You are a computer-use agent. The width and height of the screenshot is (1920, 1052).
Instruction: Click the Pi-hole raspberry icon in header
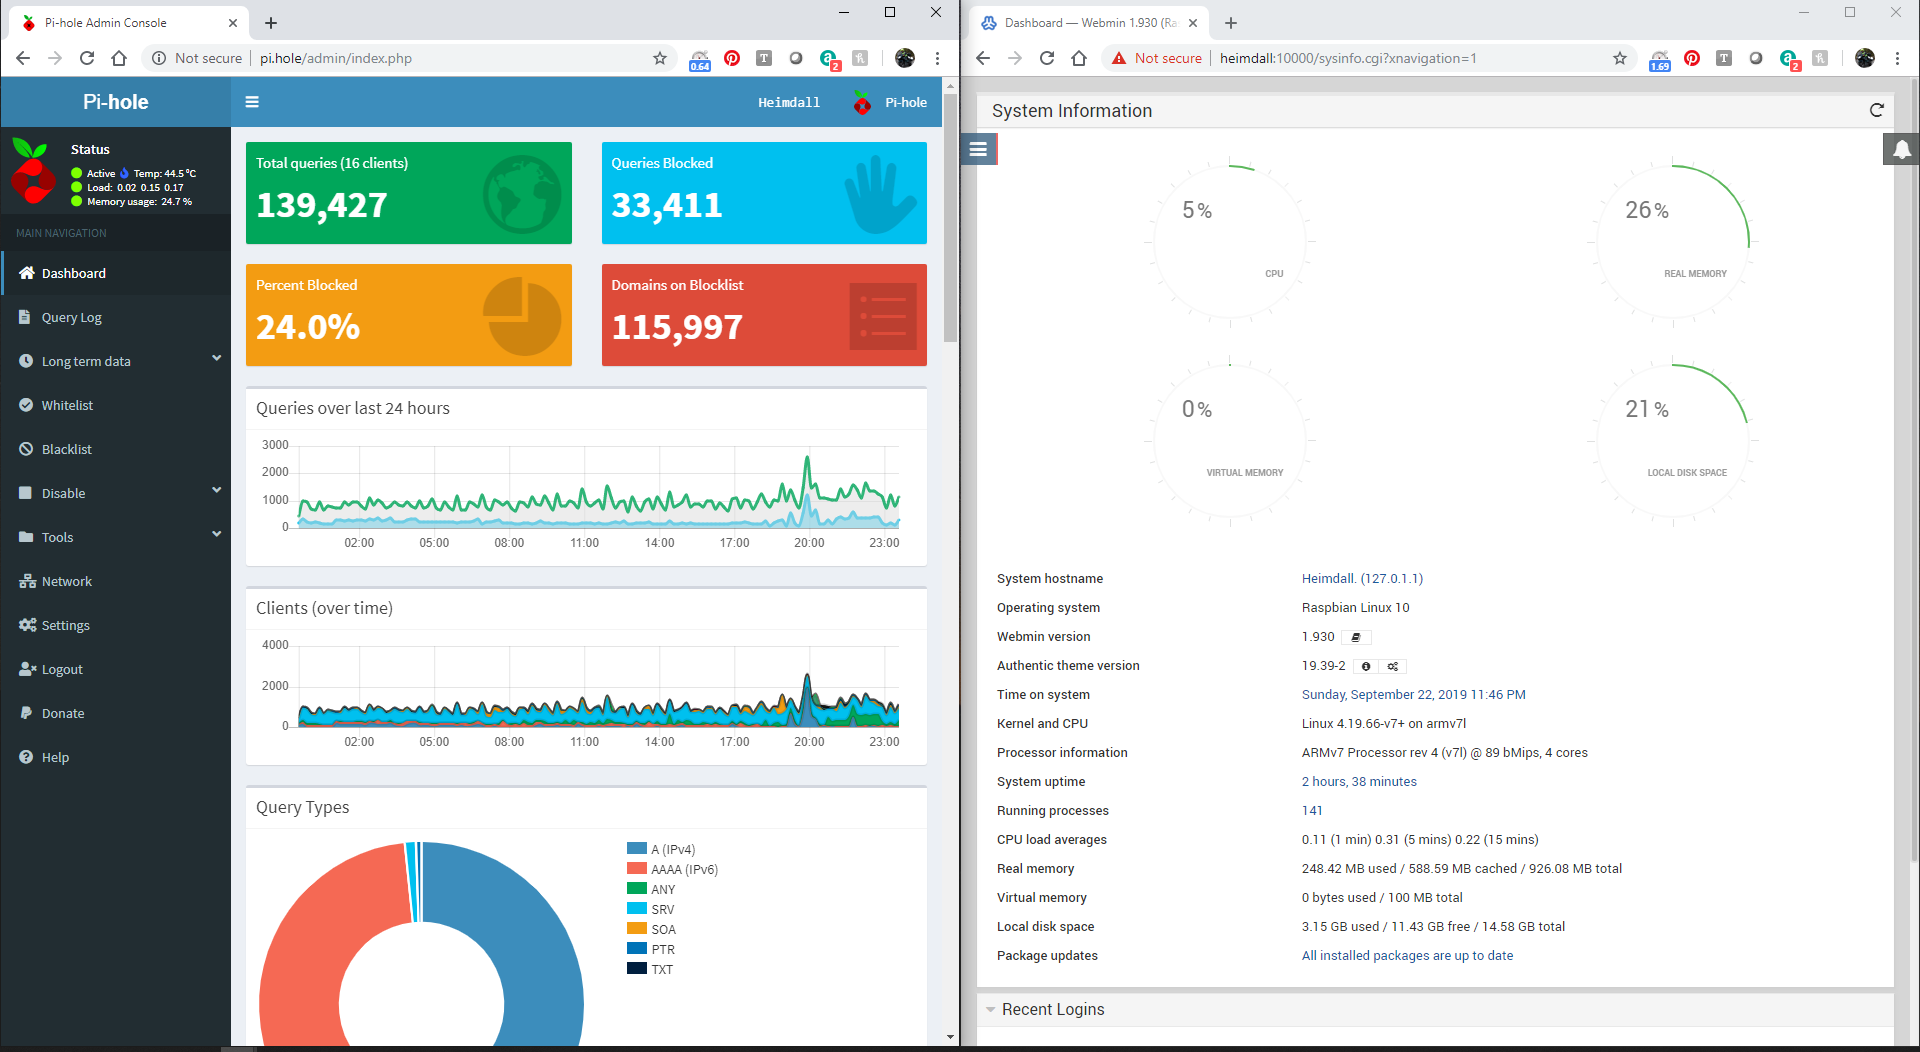pos(862,102)
